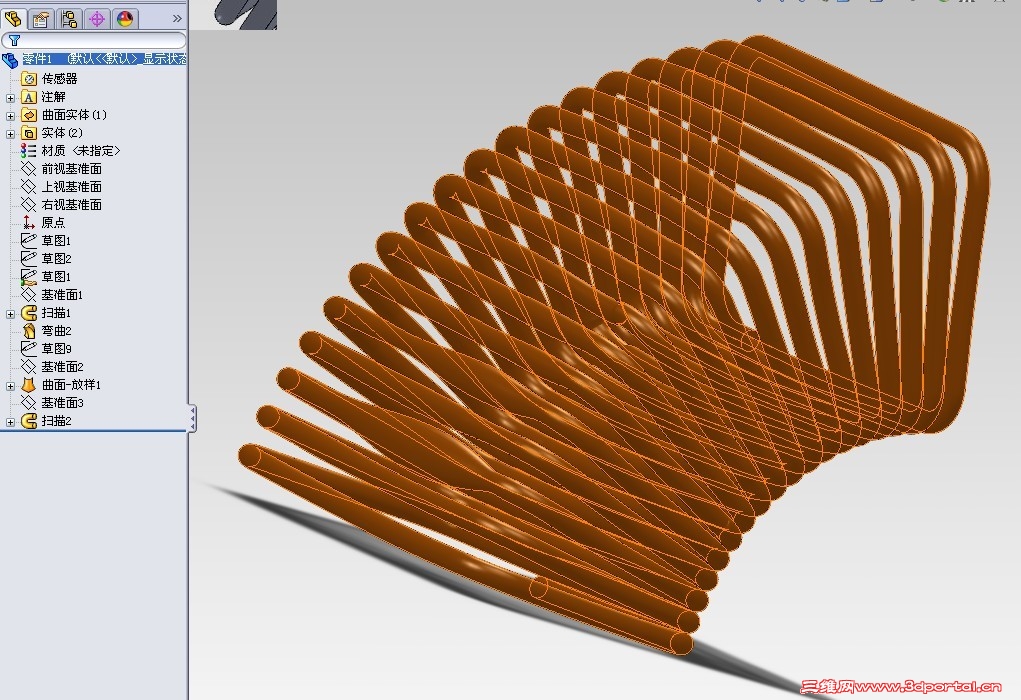The height and width of the screenshot is (700, 1021).
Task: Select the 曲面实体(1) surface bodies icon
Action: coord(29,115)
